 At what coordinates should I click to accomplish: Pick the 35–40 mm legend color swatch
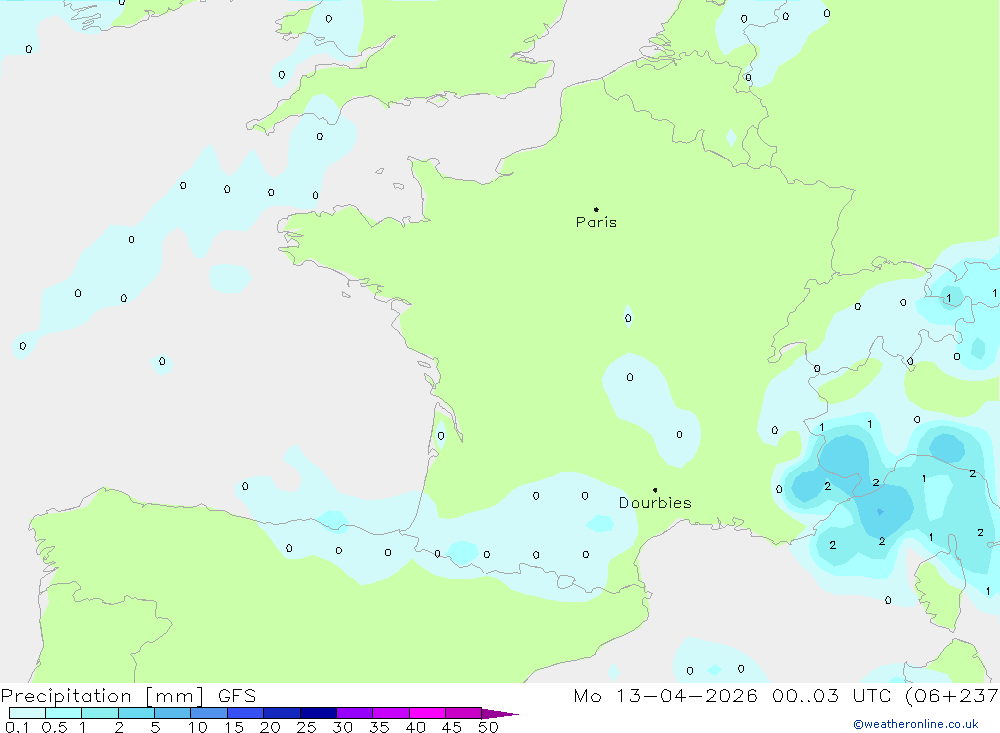(x=391, y=713)
